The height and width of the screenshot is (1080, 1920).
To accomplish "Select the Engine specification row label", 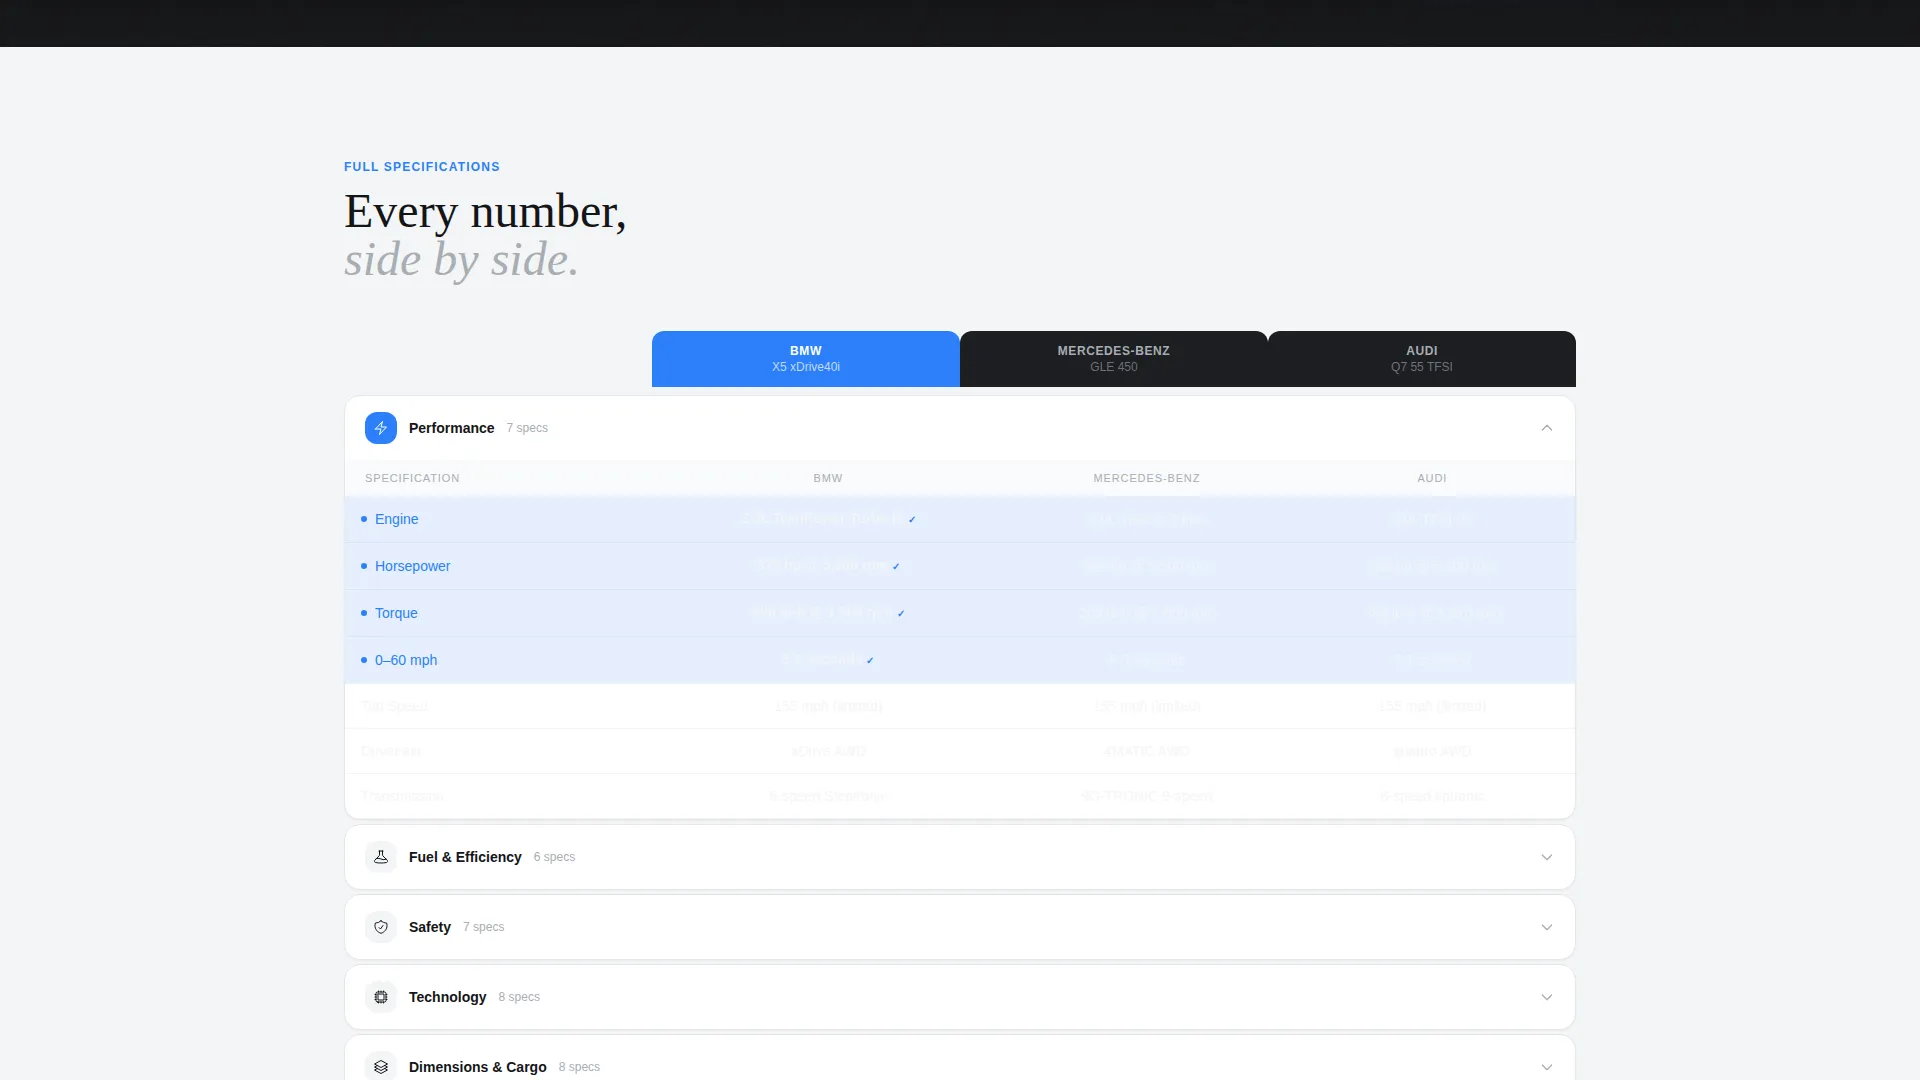I will pos(396,519).
